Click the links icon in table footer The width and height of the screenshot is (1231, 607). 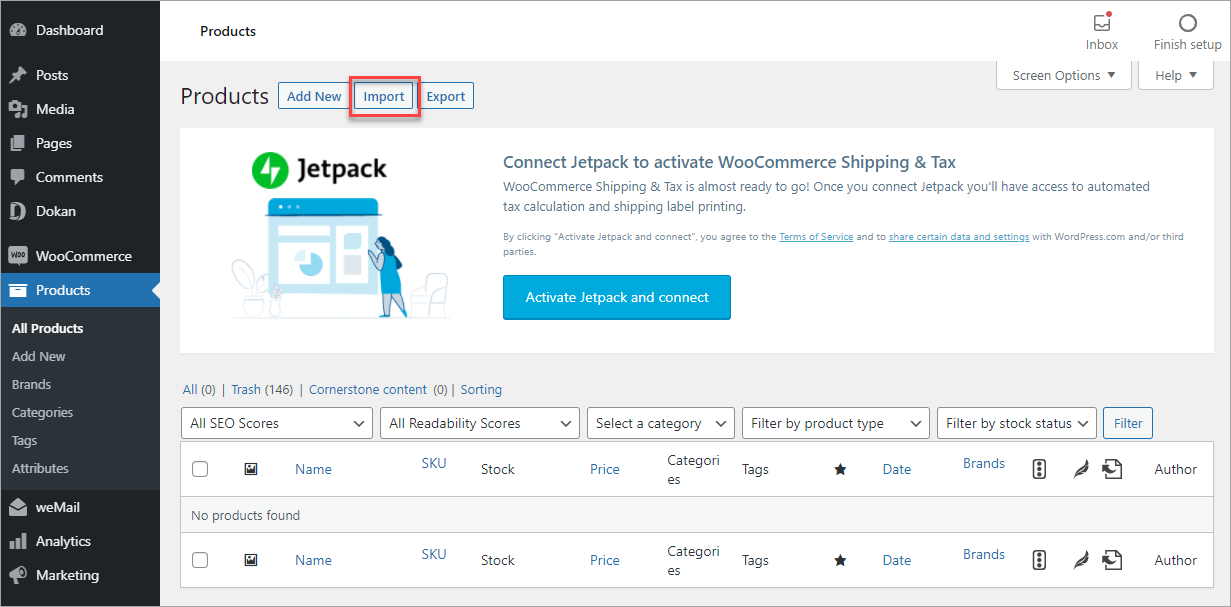click(x=1112, y=560)
